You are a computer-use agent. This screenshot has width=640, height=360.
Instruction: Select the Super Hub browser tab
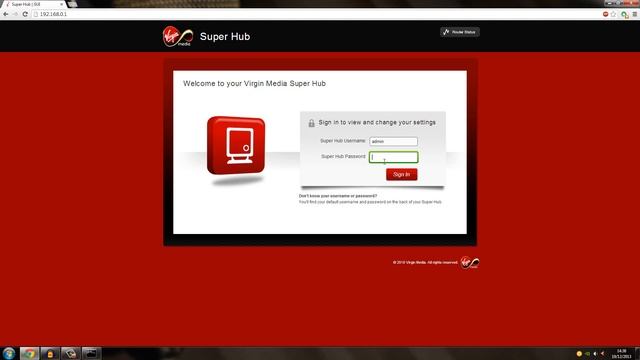click(x=33, y=4)
